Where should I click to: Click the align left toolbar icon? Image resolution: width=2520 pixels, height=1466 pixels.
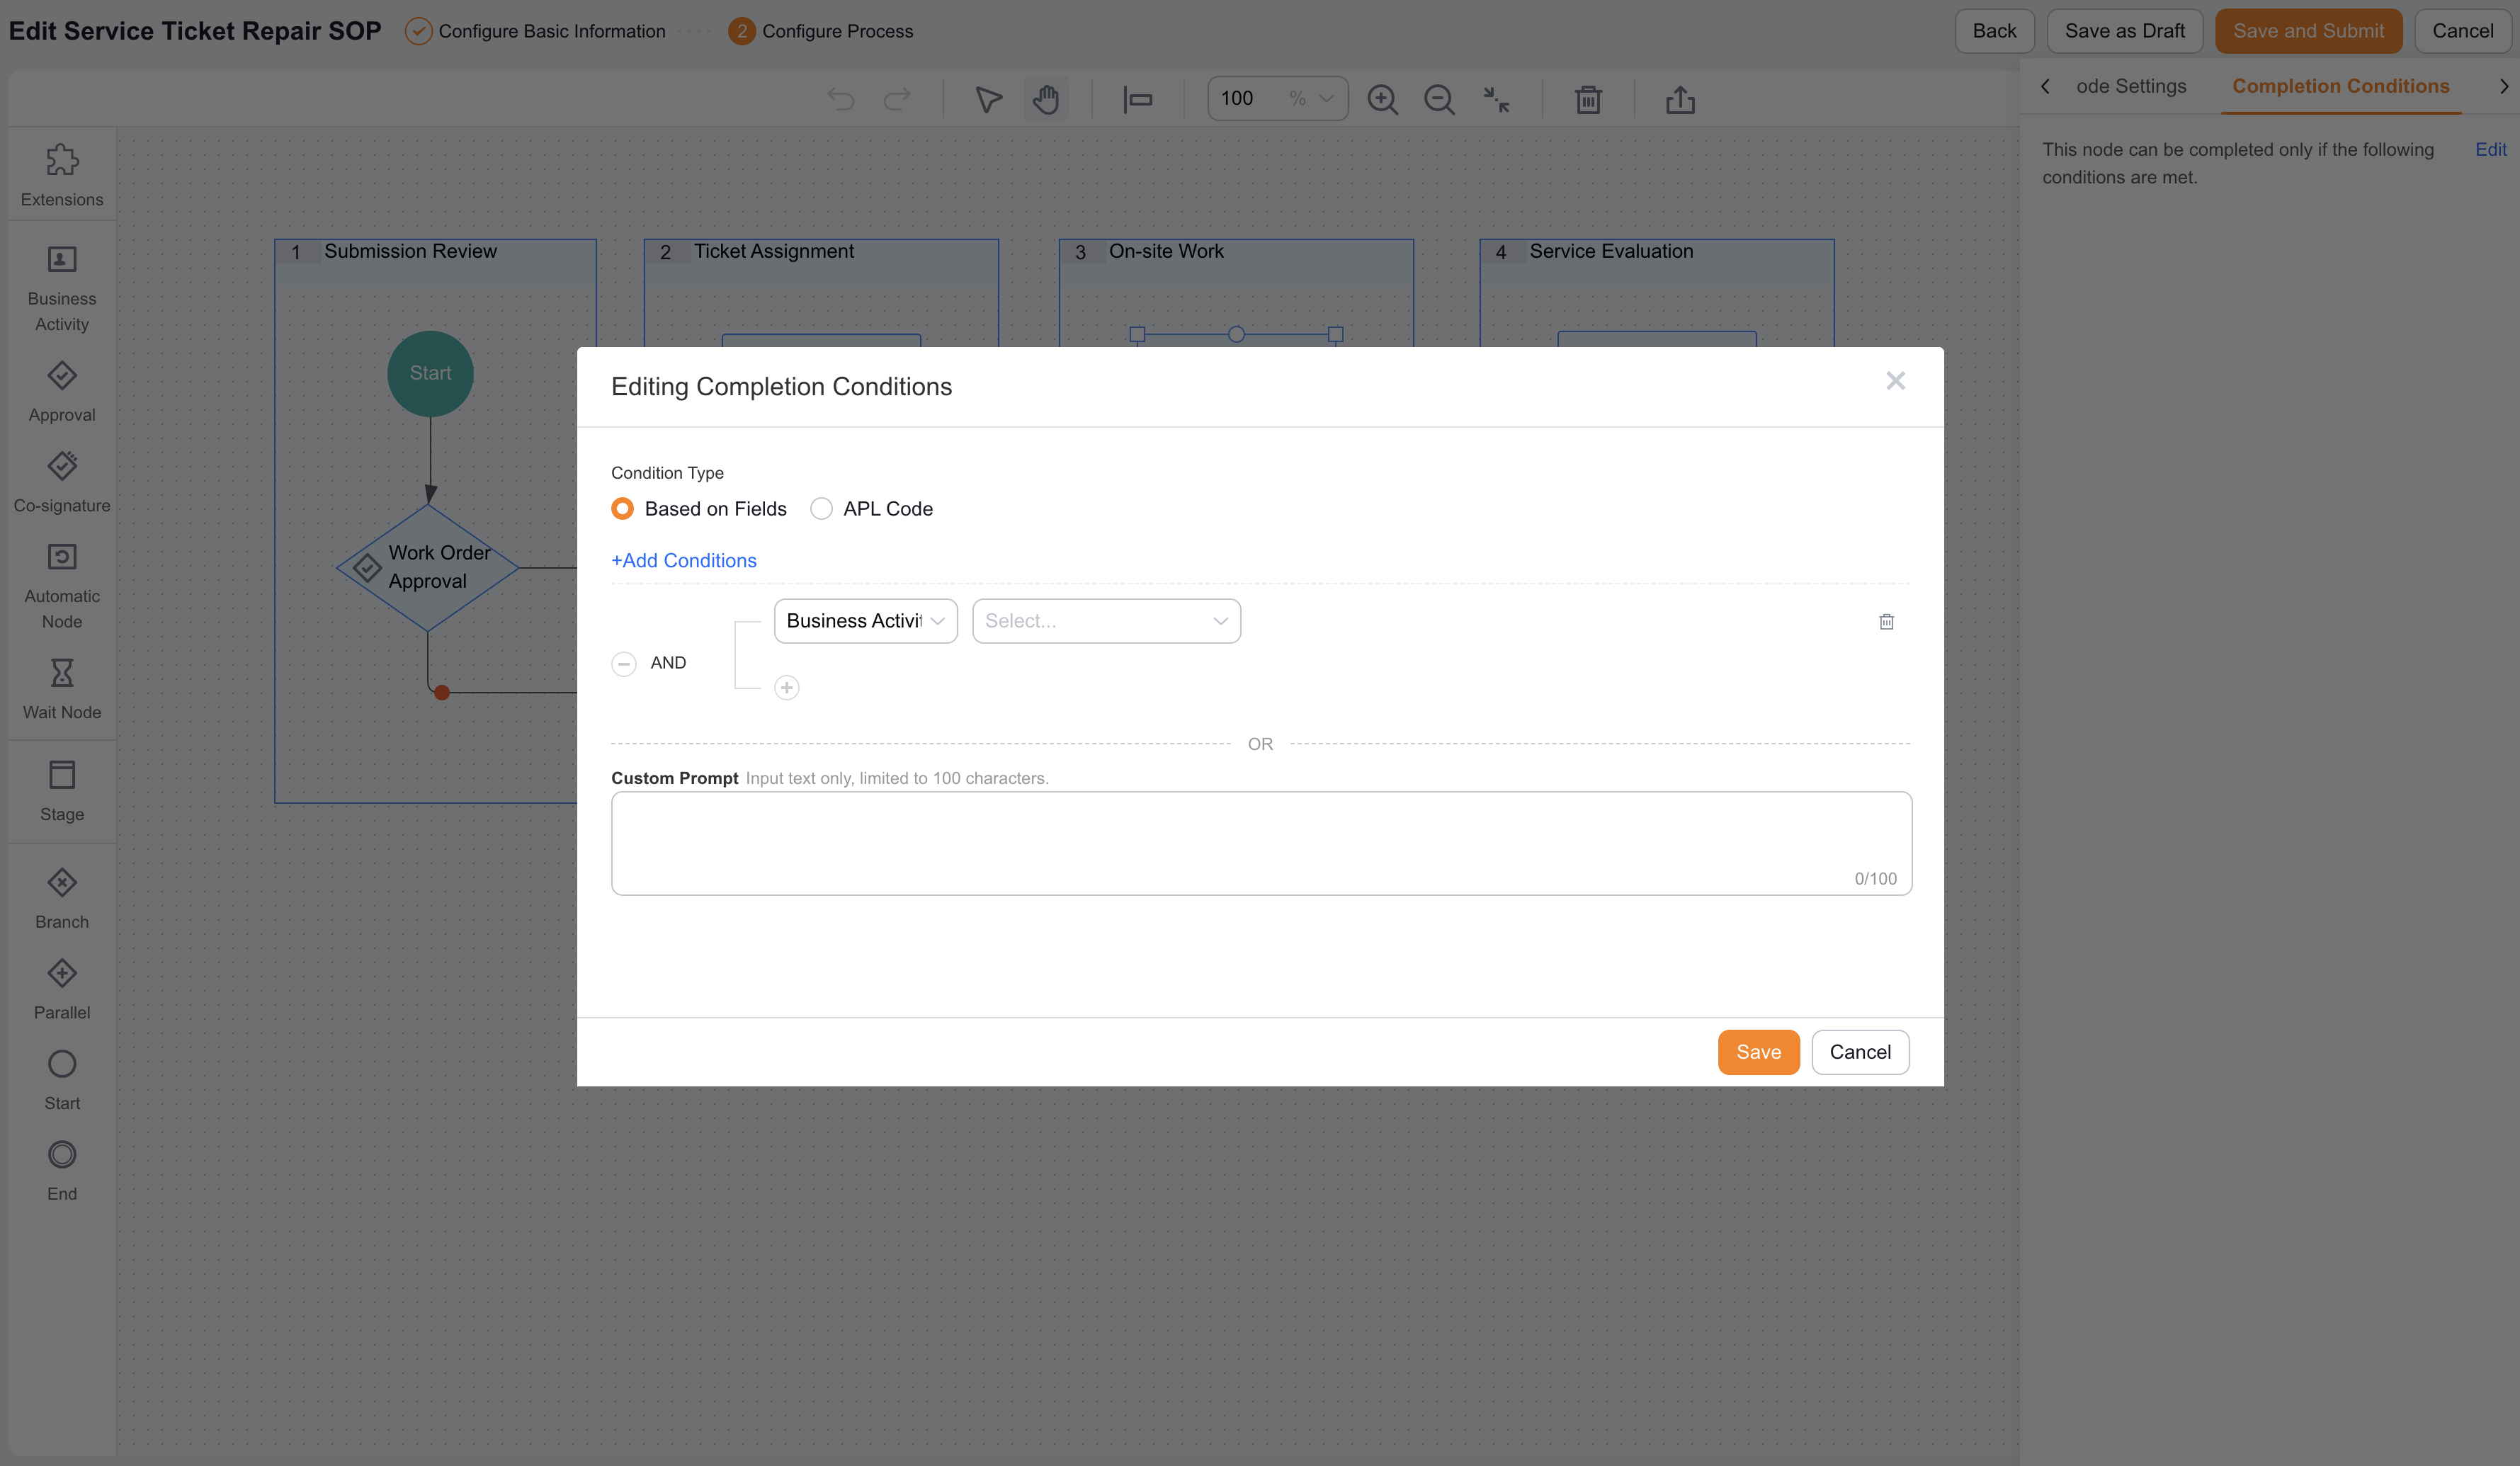[1138, 99]
